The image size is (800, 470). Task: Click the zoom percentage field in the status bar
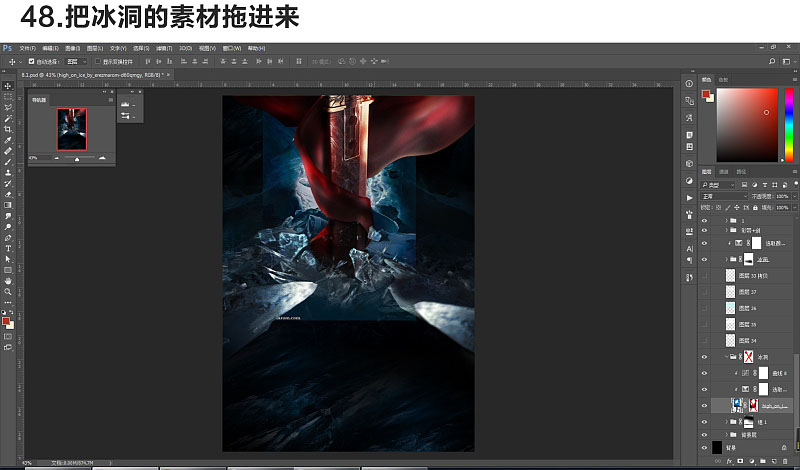coord(27,463)
